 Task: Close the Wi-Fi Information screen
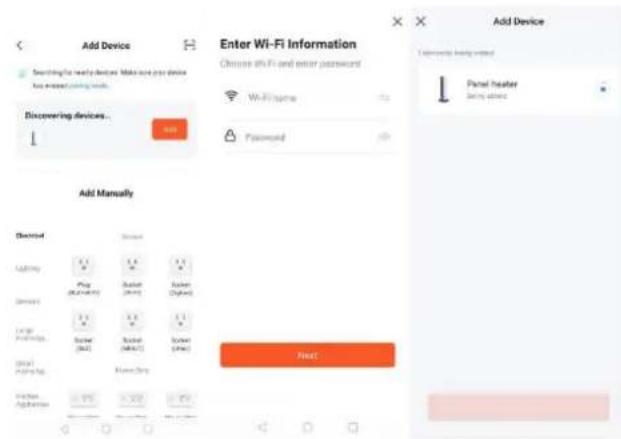(x=397, y=21)
